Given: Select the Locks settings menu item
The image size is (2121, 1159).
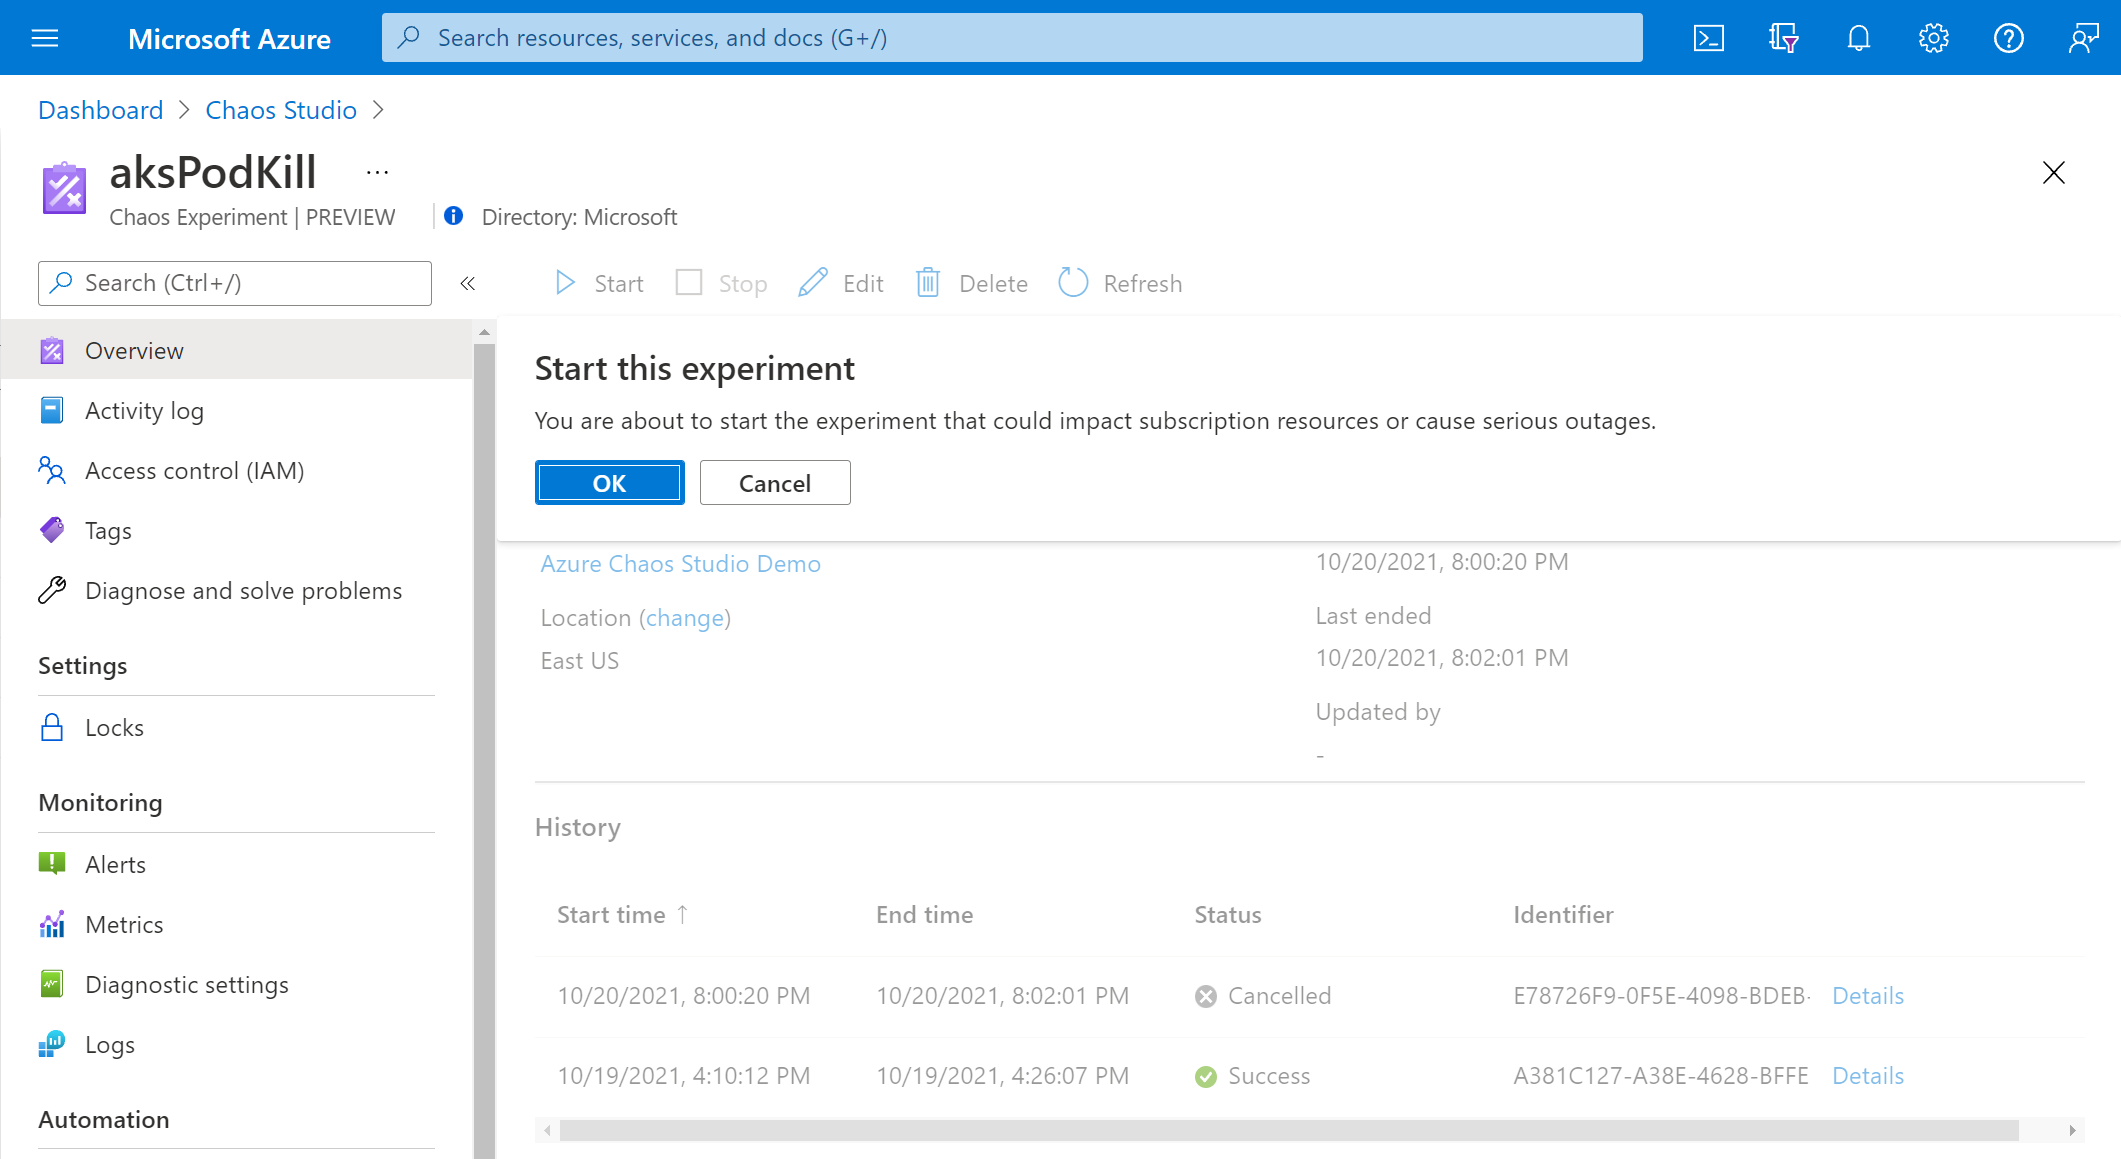Looking at the screenshot, I should click(114, 727).
